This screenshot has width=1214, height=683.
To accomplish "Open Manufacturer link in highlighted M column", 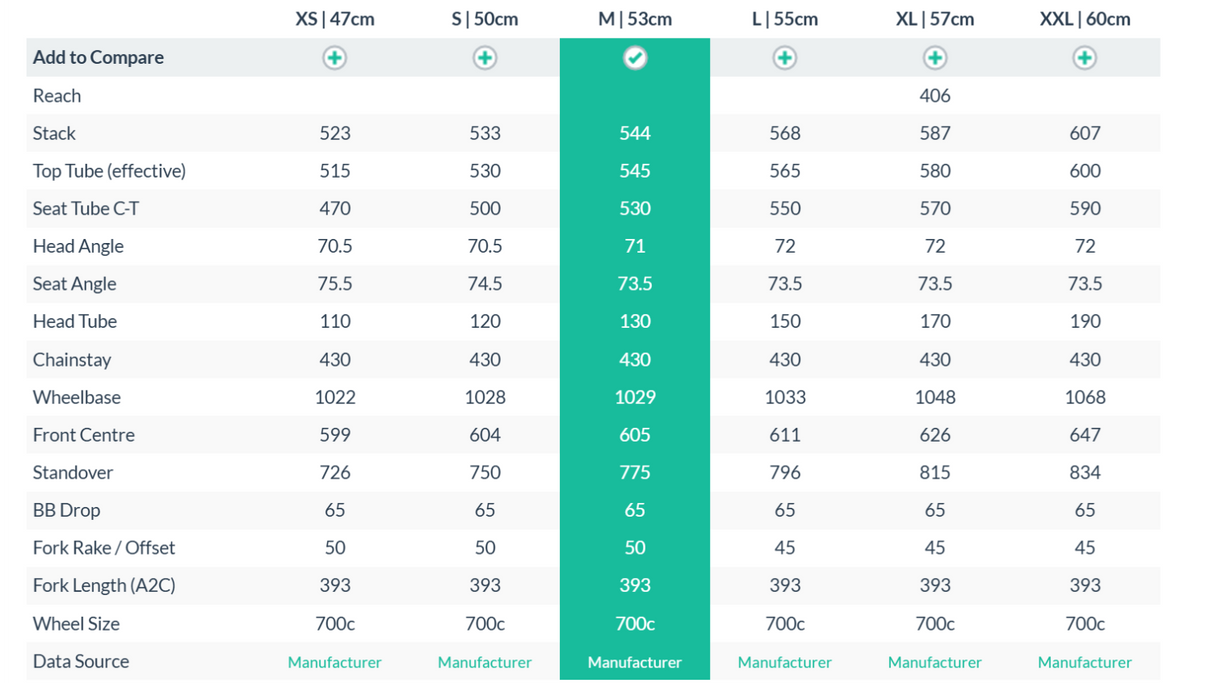I will pyautogui.click(x=635, y=662).
